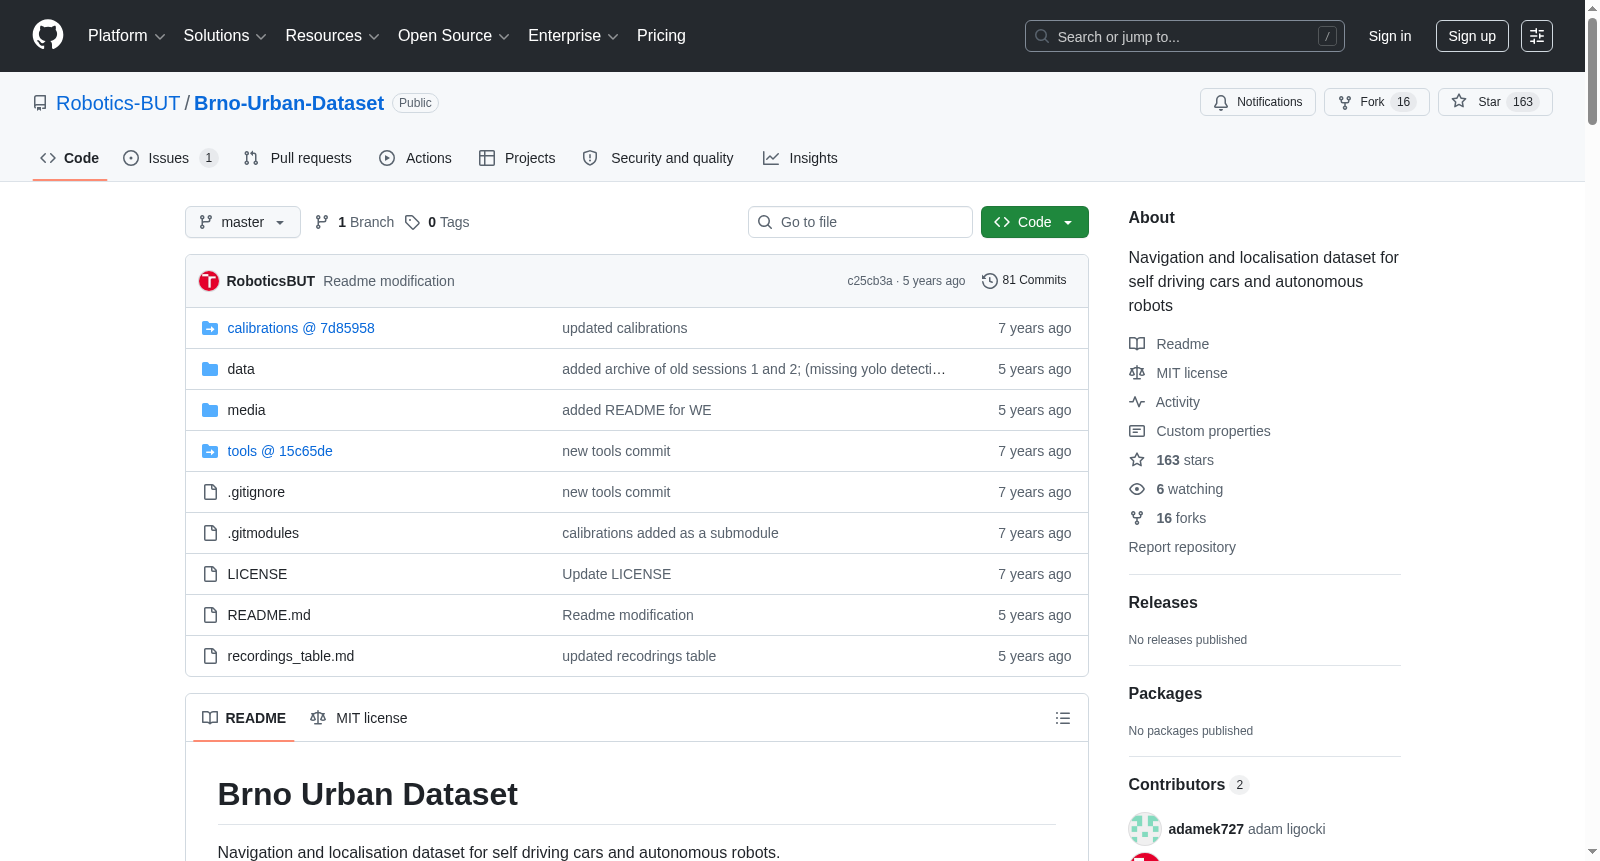The width and height of the screenshot is (1600, 861).
Task: Click the submodule icon beside calibrations
Action: (x=210, y=328)
